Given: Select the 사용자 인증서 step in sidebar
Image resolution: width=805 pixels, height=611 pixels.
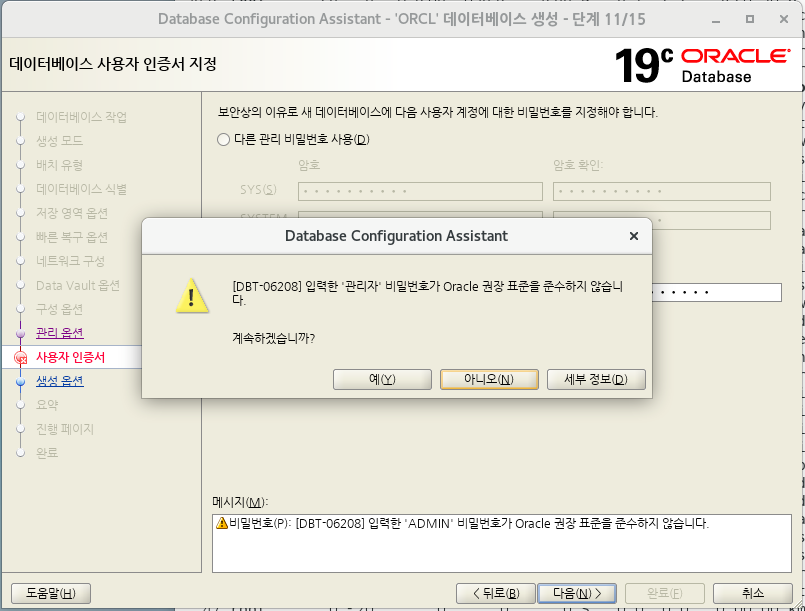Looking at the screenshot, I should 70,357.
